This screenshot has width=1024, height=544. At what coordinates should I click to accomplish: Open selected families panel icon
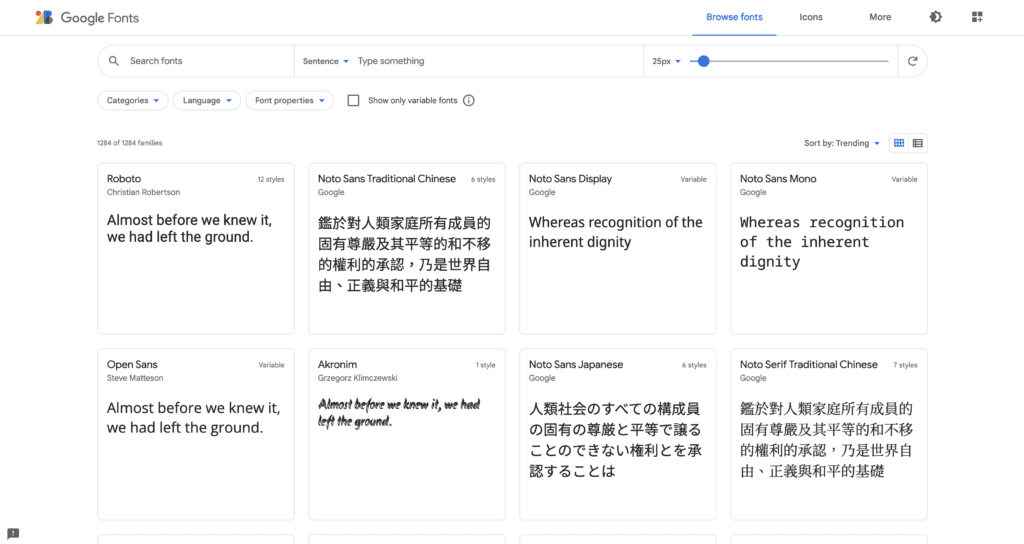(x=977, y=17)
